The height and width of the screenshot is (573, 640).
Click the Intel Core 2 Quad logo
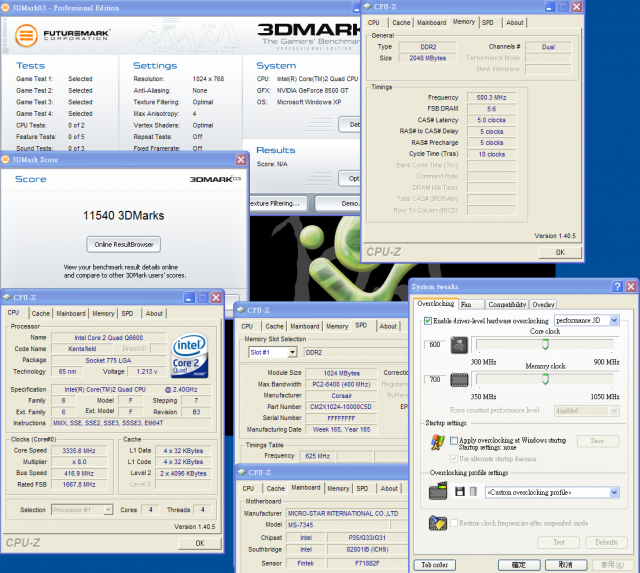pos(190,355)
